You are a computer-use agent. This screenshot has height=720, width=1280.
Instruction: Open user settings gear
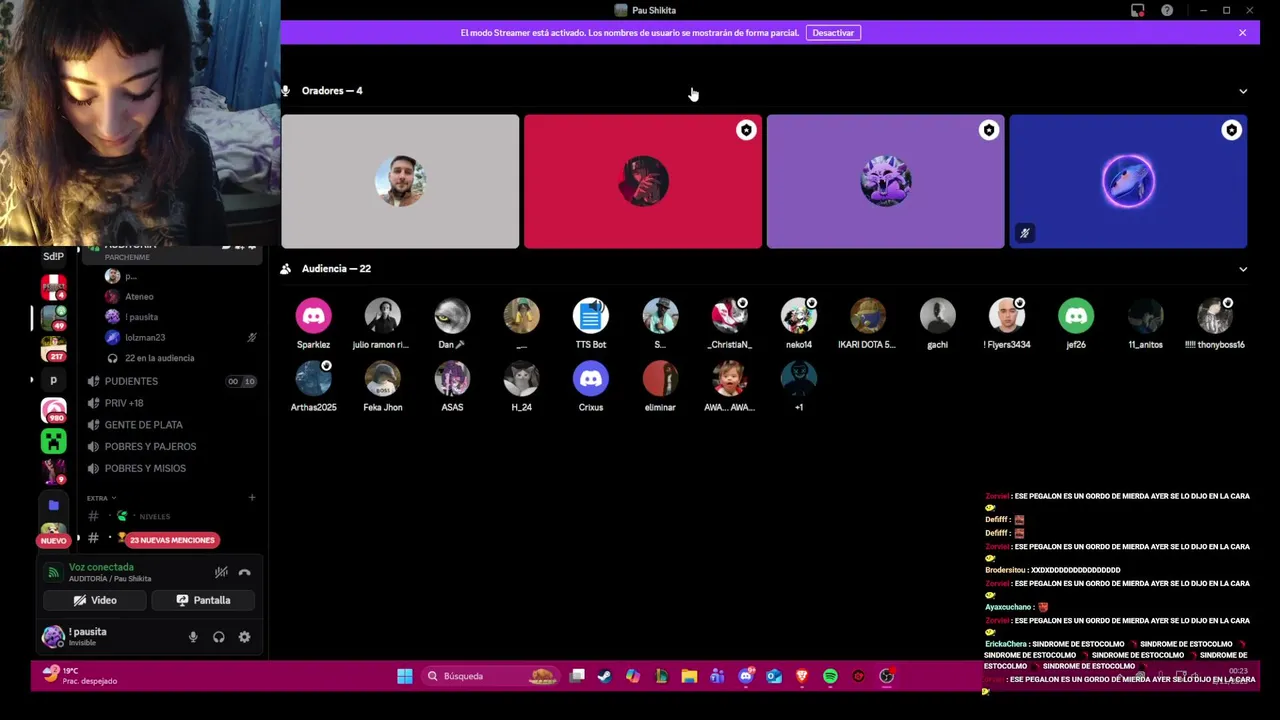pyautogui.click(x=244, y=637)
